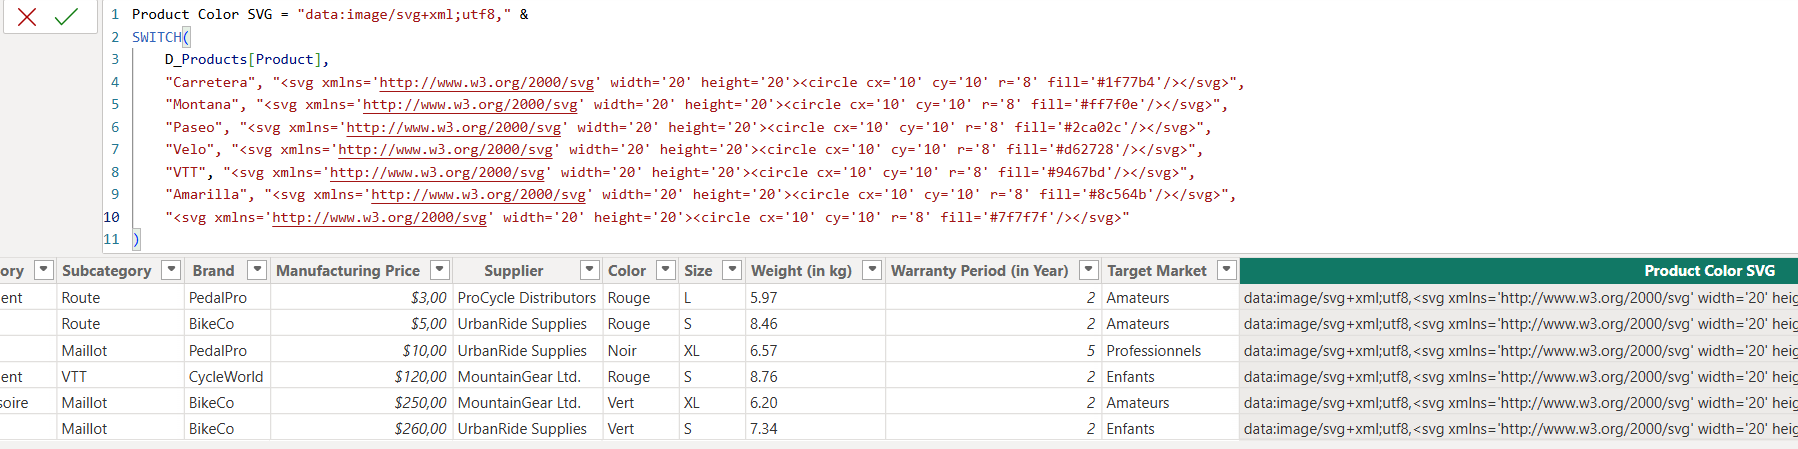Select the ProCycle Distributors supplier cell
1798x449 pixels.
point(526,297)
